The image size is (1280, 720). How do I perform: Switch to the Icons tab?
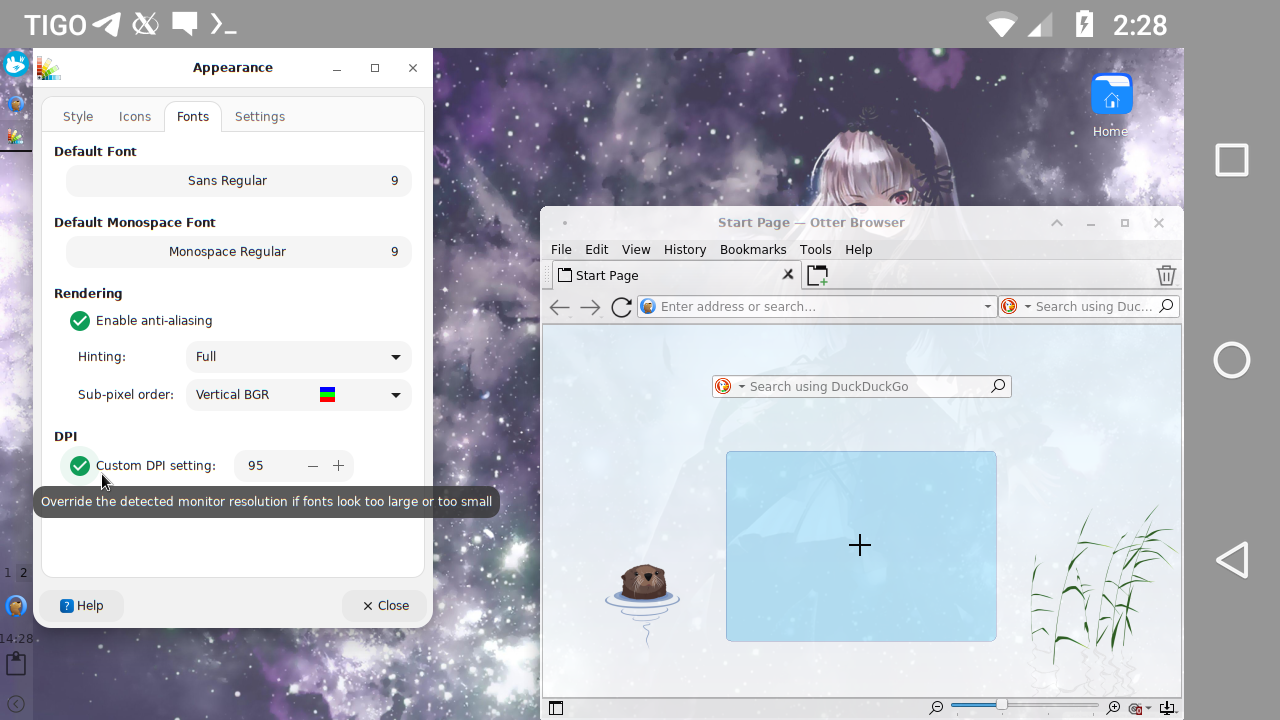[135, 117]
